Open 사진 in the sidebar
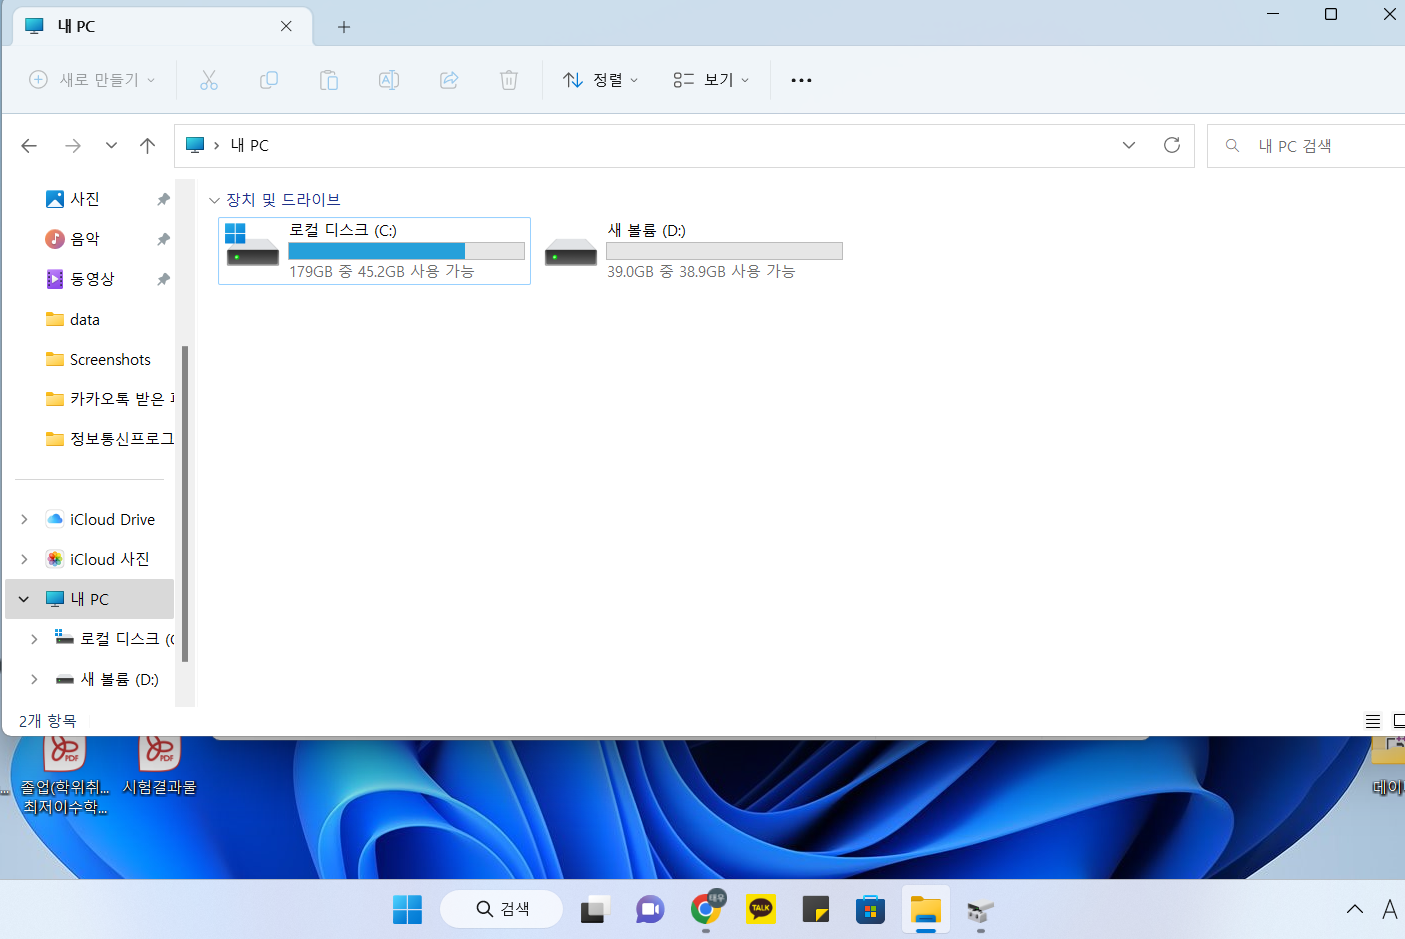This screenshot has height=939, width=1405. click(85, 200)
